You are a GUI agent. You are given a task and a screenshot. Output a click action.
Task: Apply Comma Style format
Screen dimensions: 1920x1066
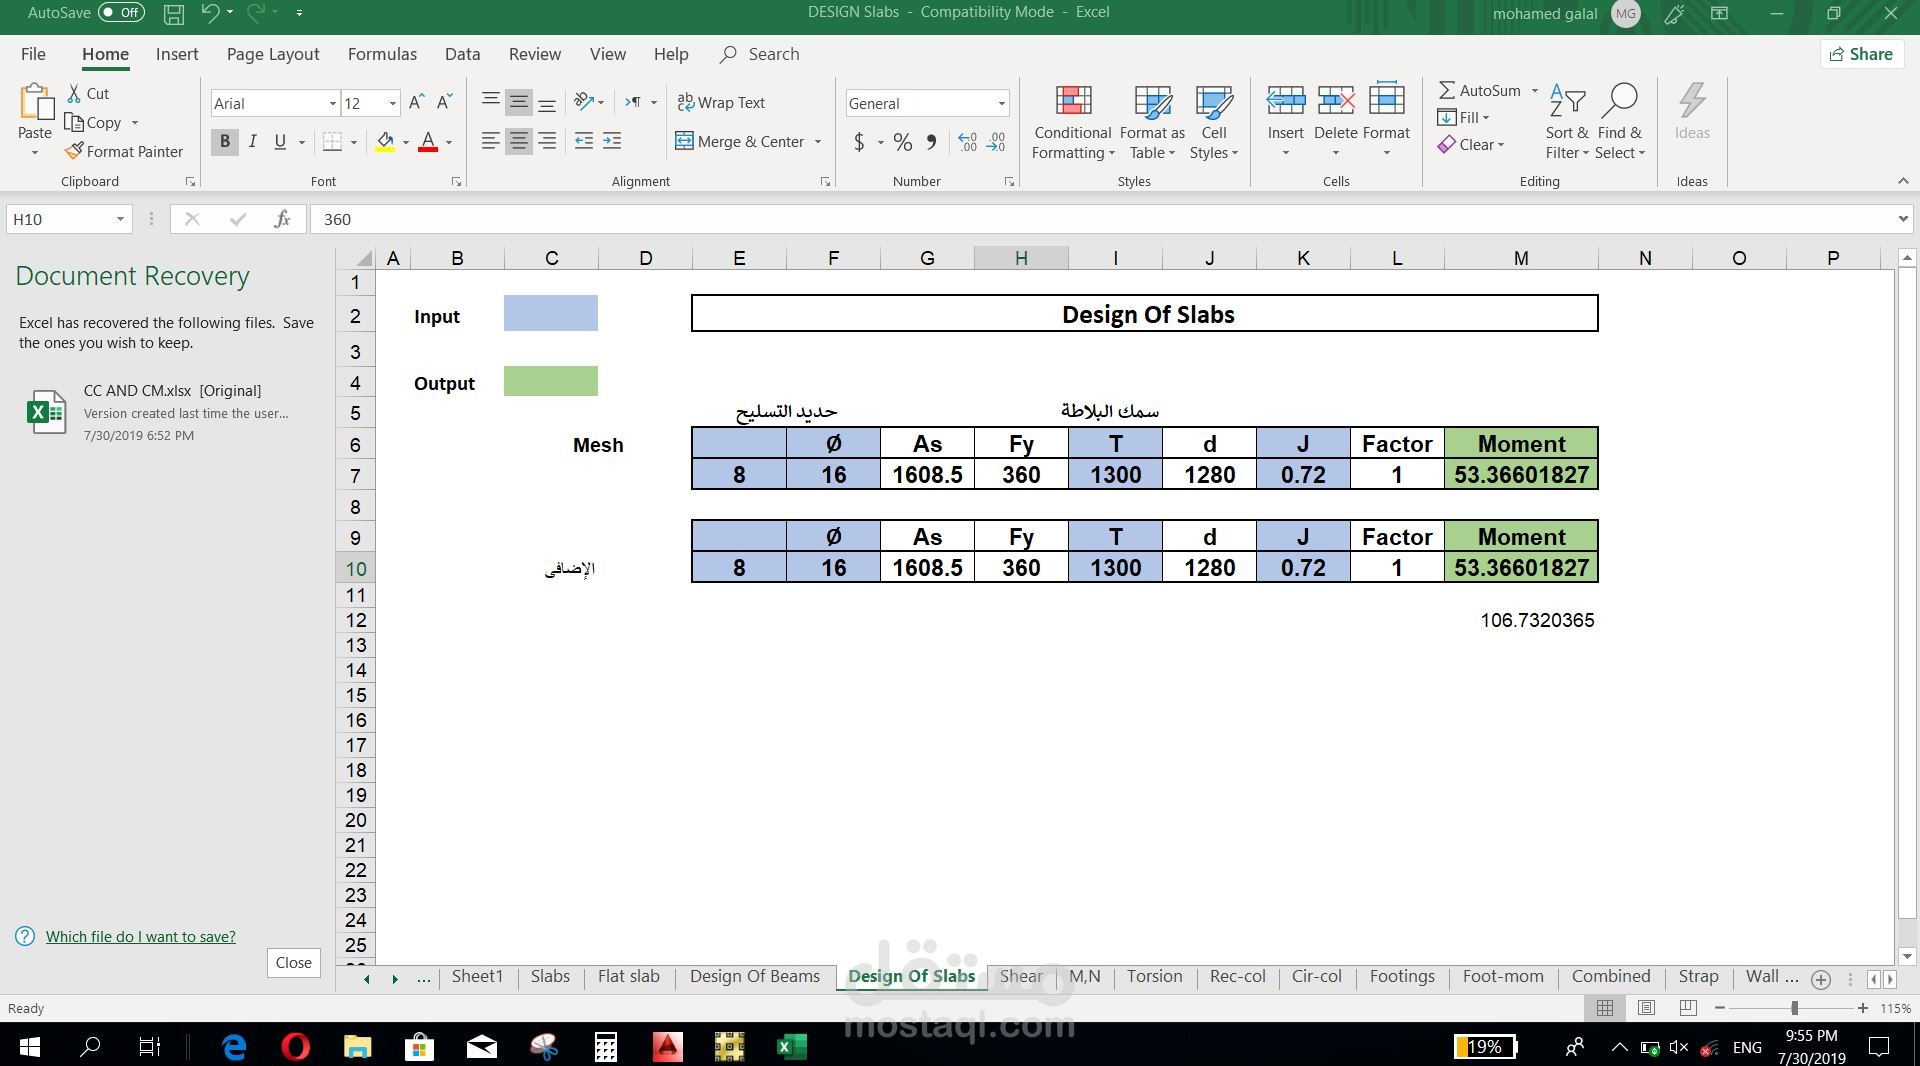(x=931, y=142)
